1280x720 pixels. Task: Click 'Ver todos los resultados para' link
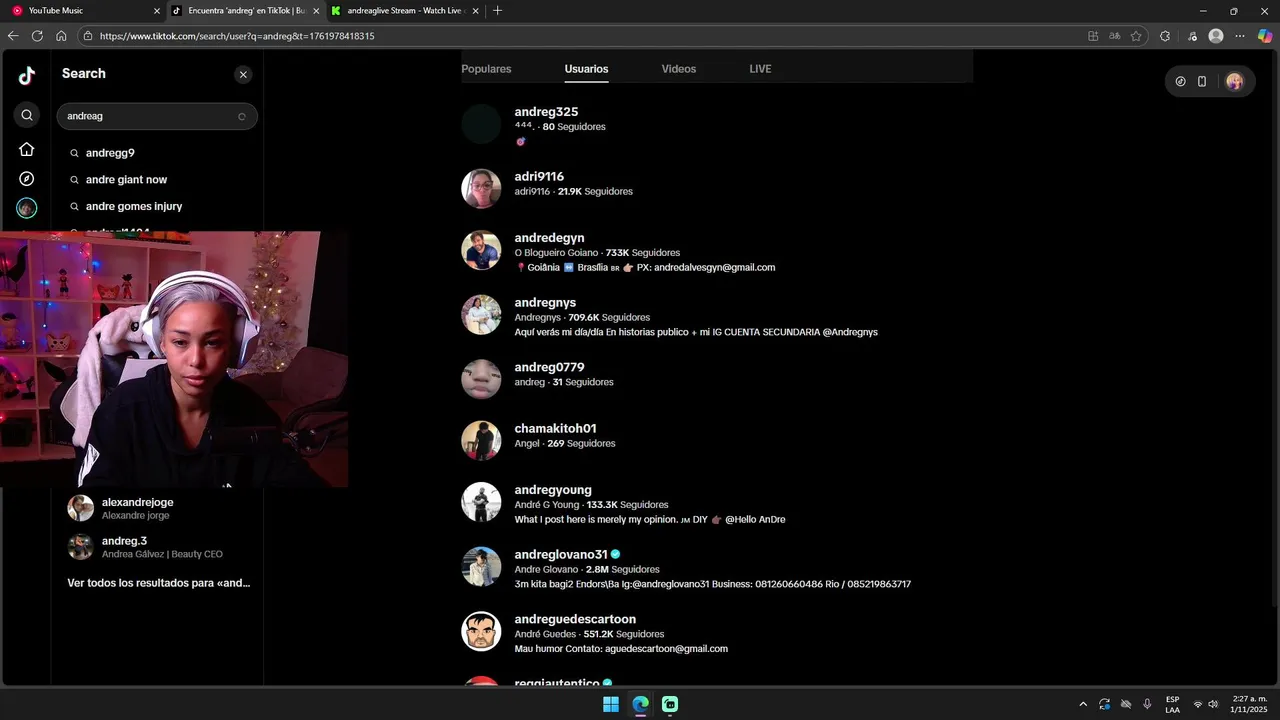[x=159, y=583]
